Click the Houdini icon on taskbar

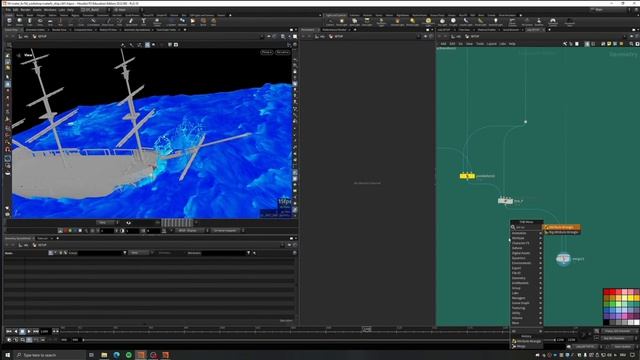click(141, 355)
